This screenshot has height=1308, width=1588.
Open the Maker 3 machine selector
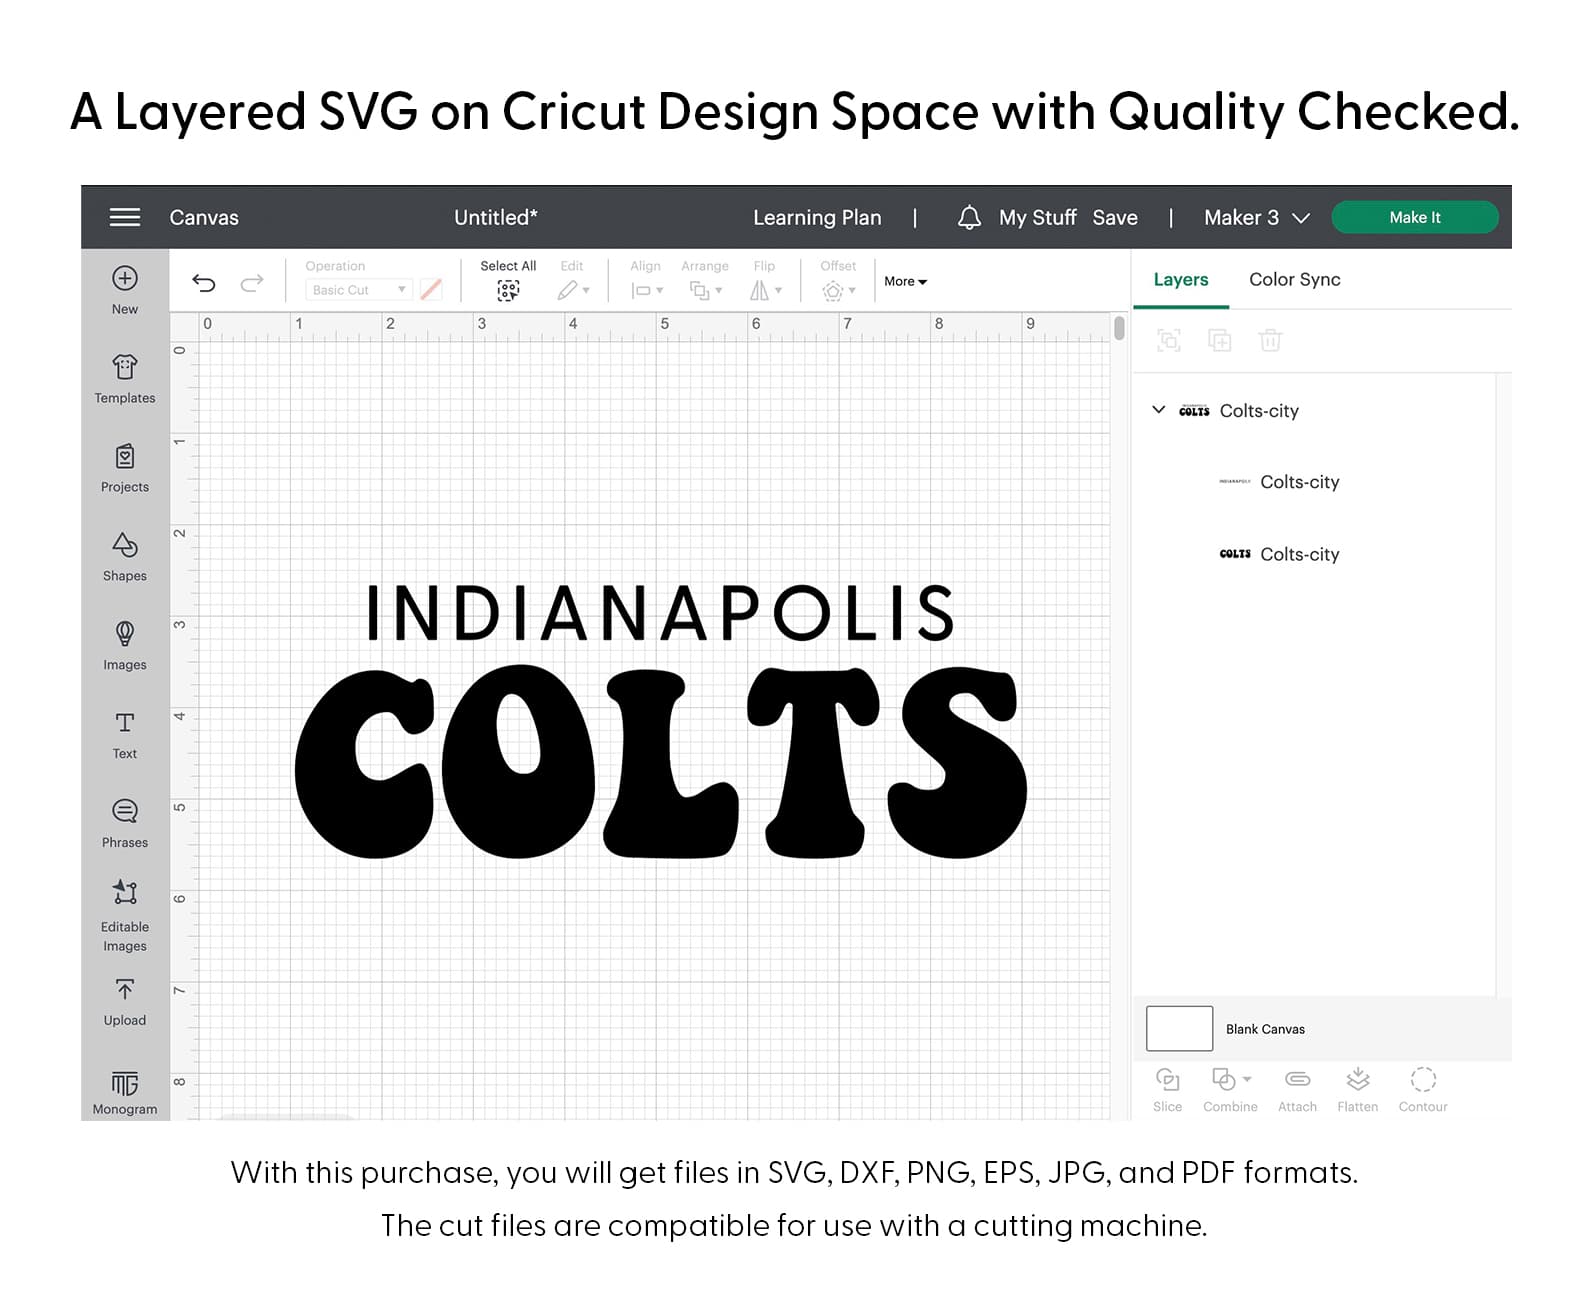click(1256, 217)
